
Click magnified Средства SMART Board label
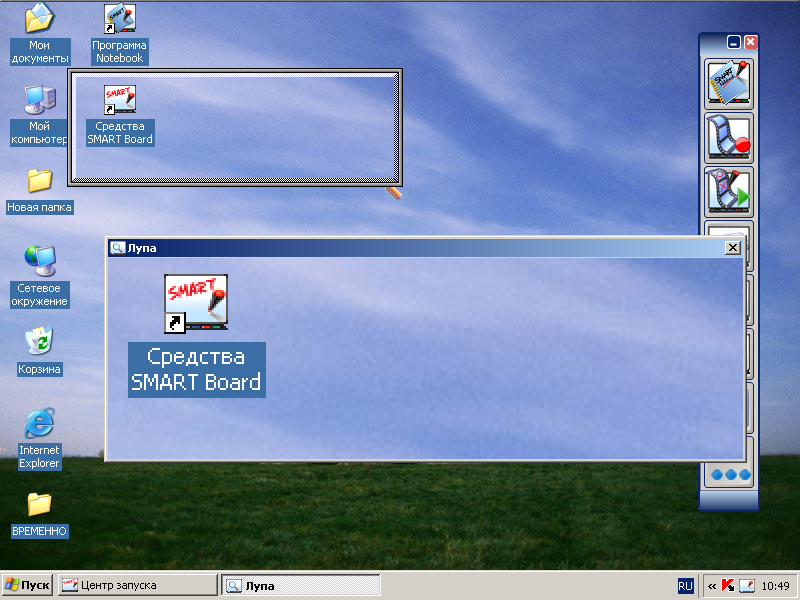tap(196, 369)
